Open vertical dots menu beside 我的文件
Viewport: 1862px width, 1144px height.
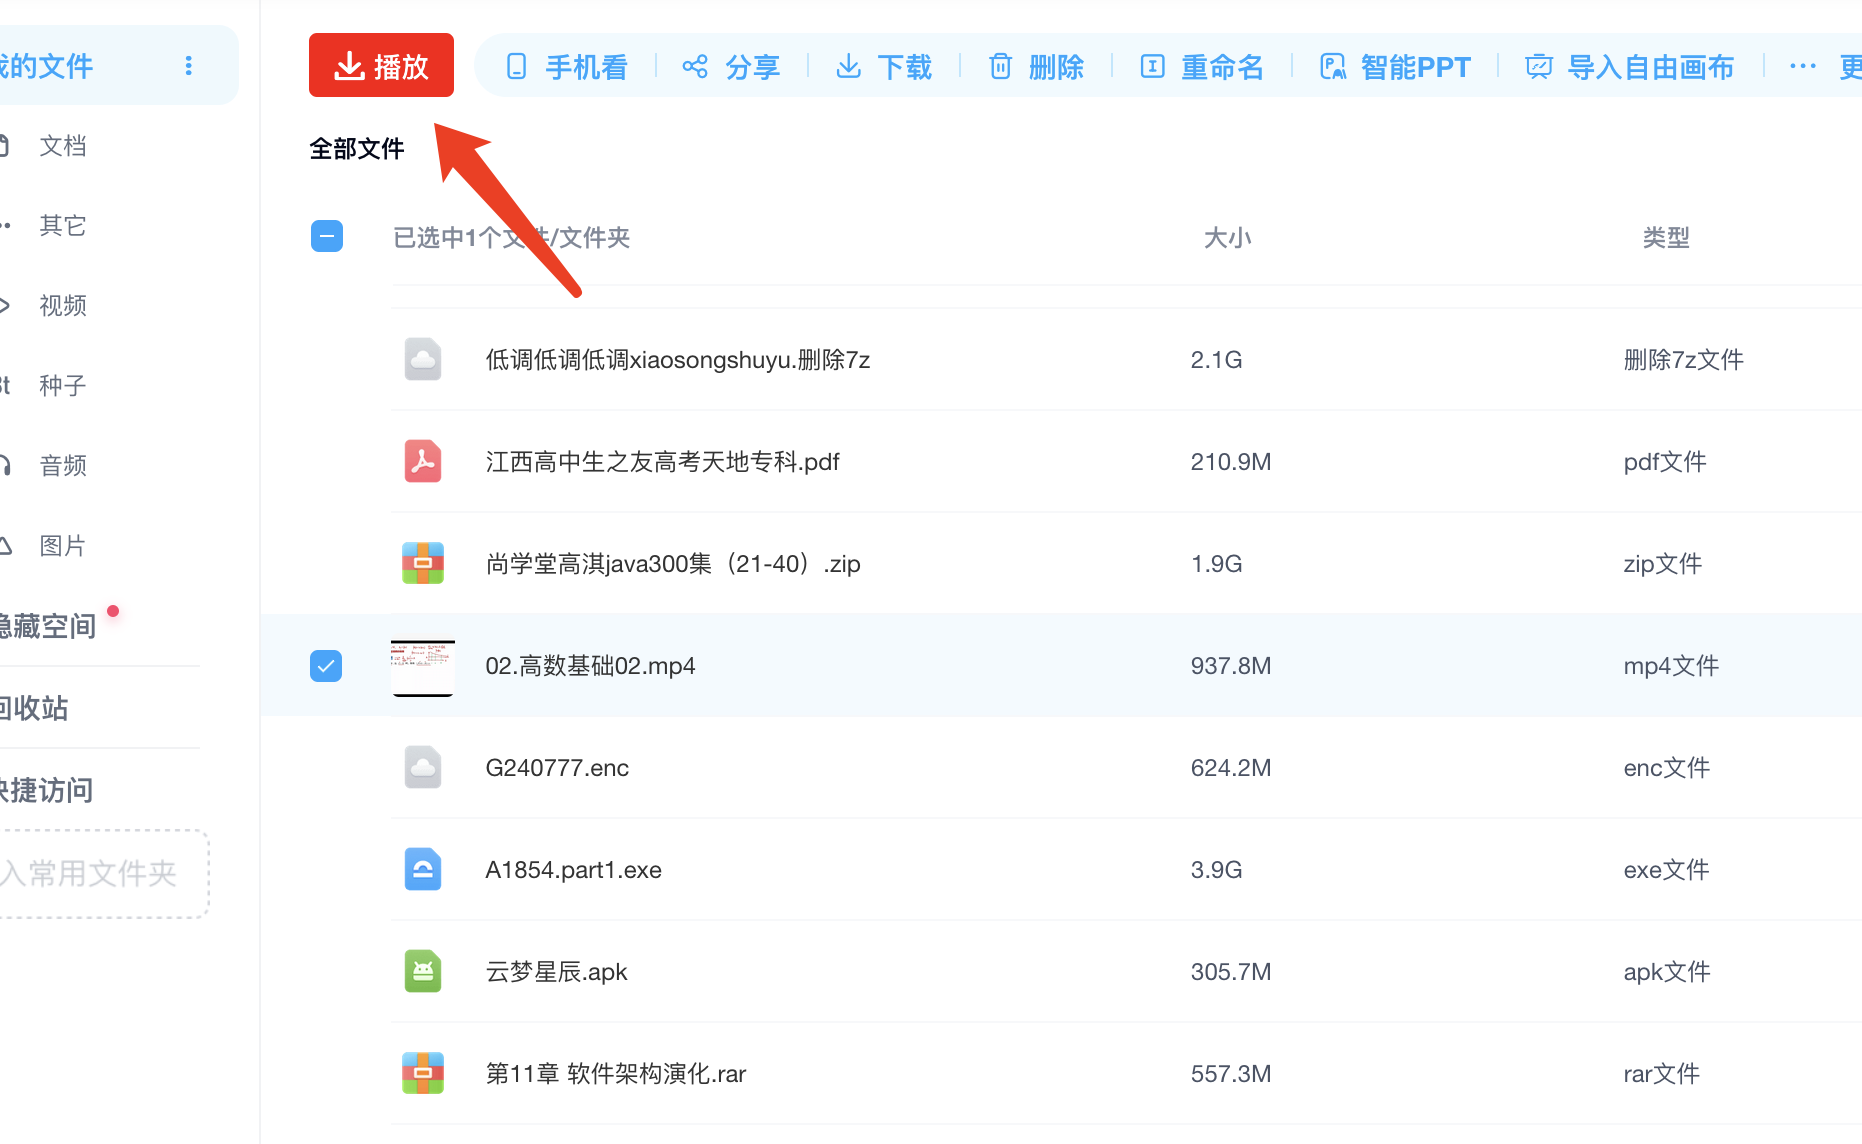pos(188,66)
